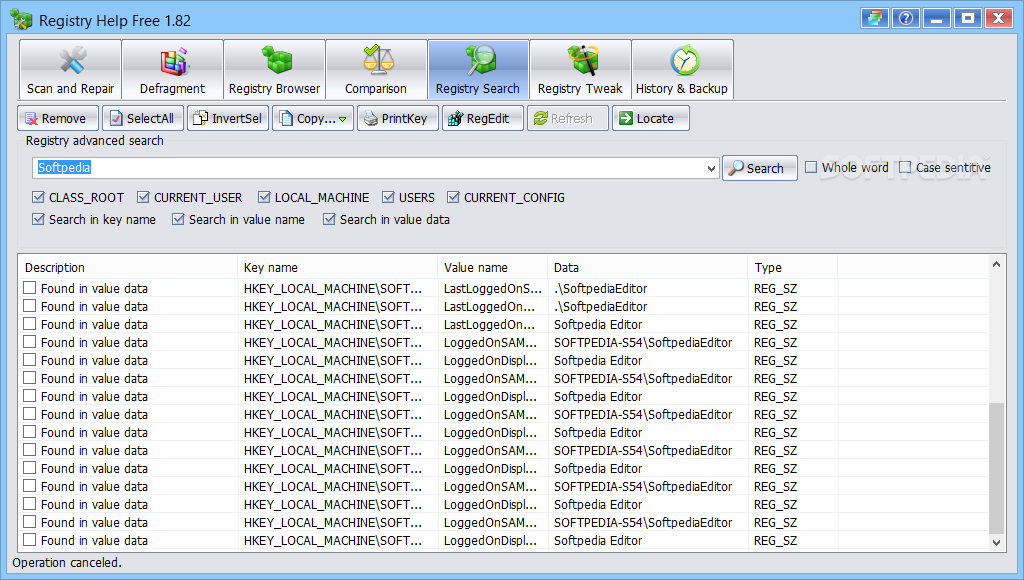The height and width of the screenshot is (580, 1024).
Task: Start the search with the Search button
Action: tap(760, 168)
